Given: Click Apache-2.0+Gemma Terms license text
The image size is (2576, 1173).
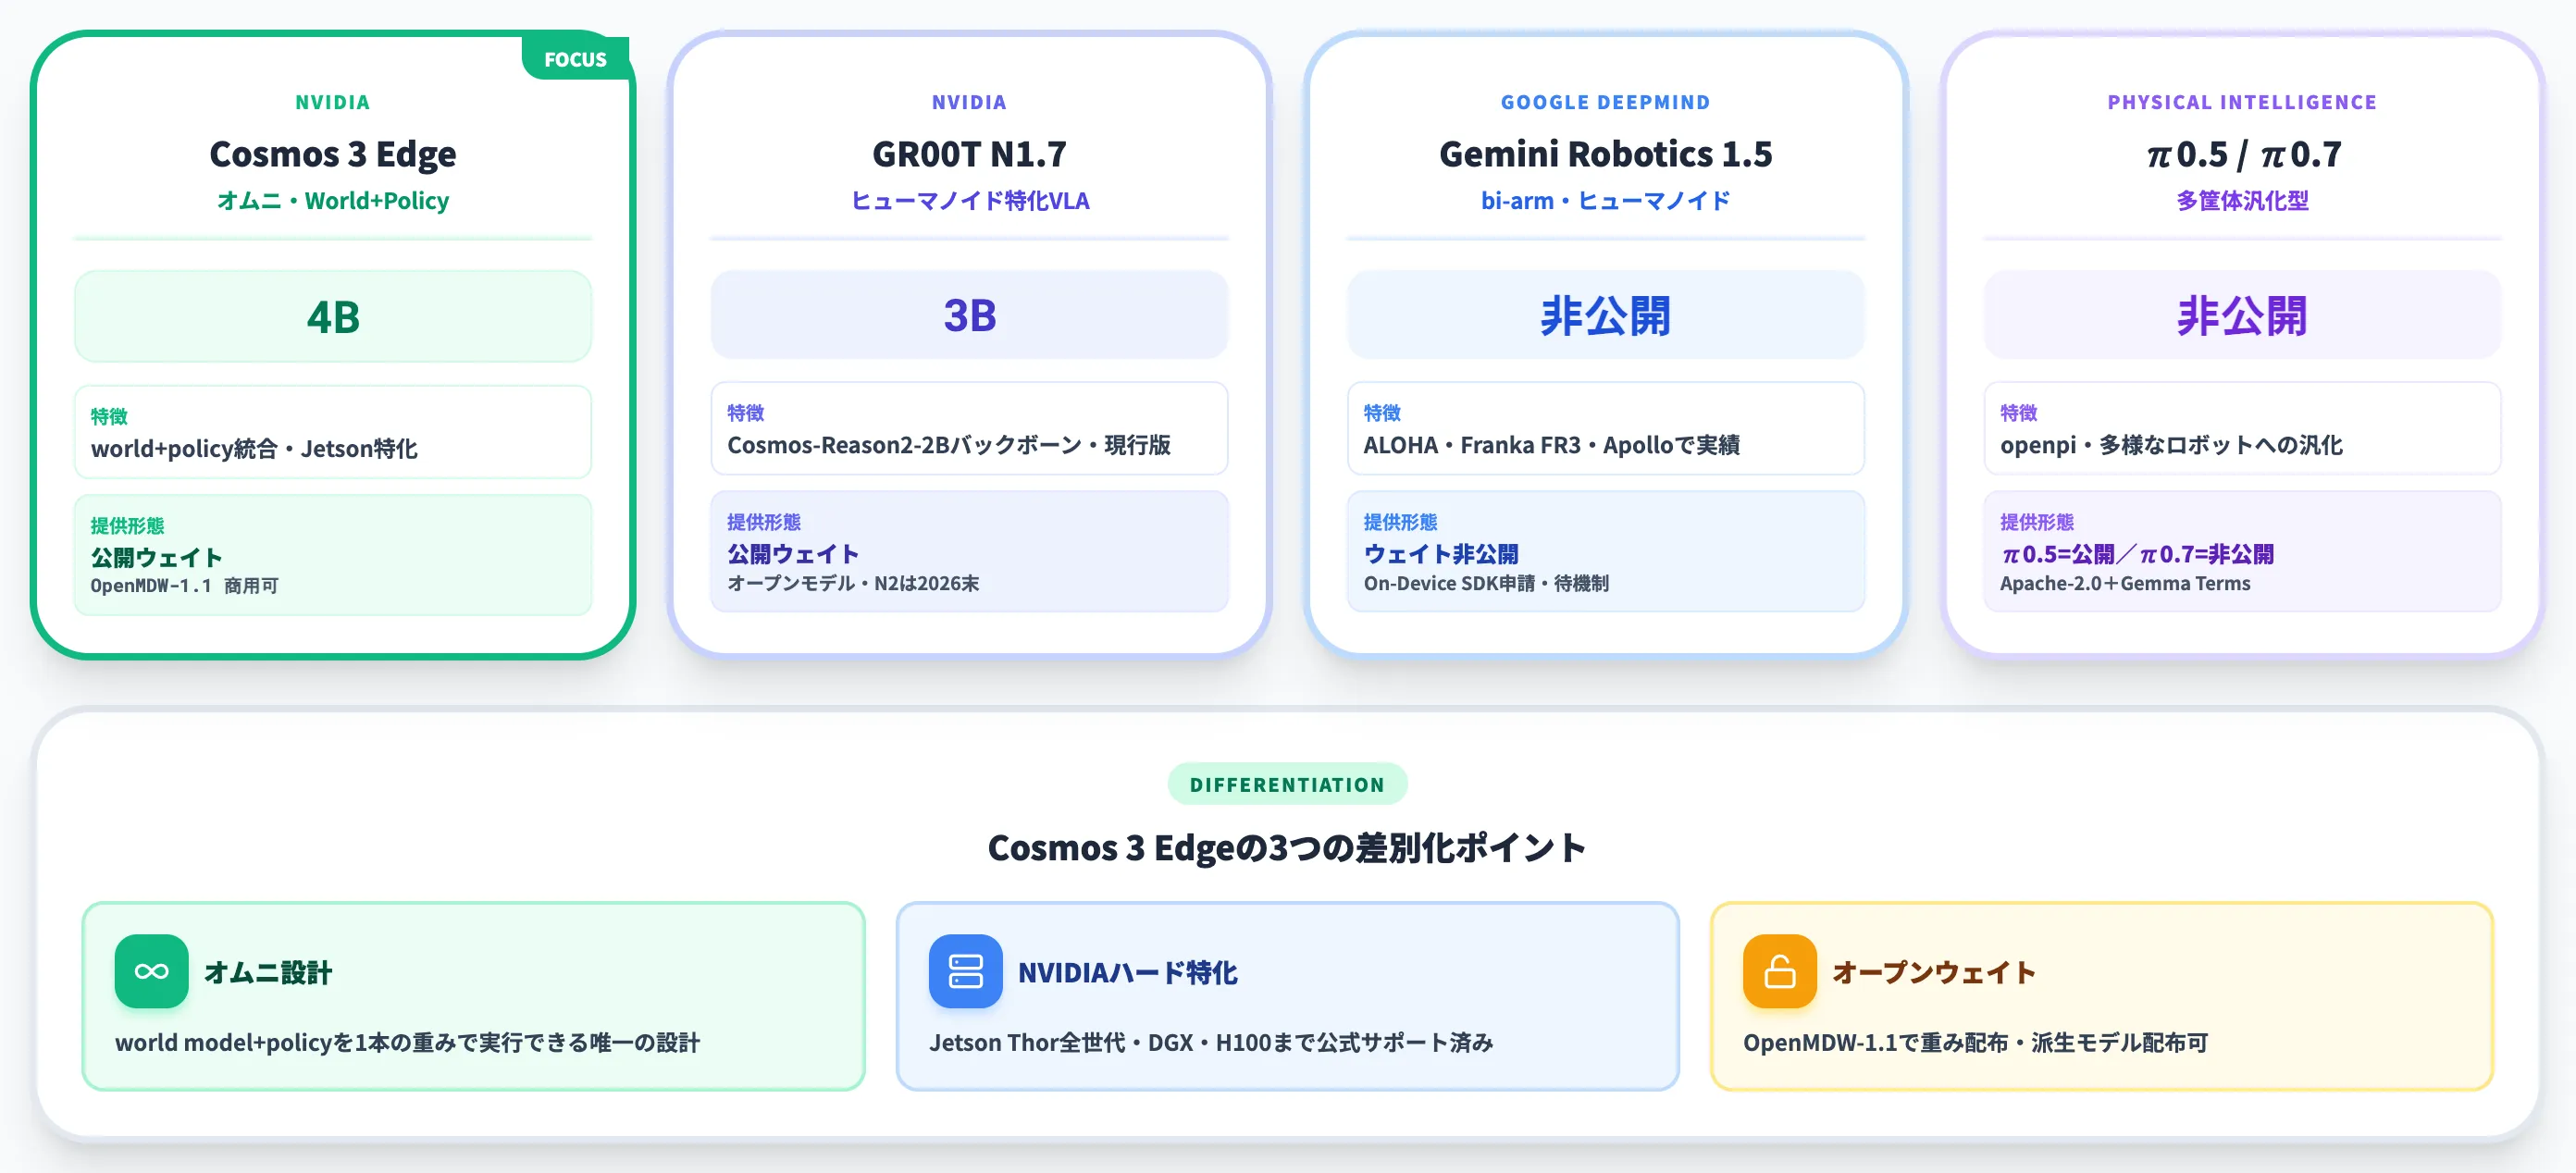Looking at the screenshot, I should pyautogui.click(x=2125, y=583).
